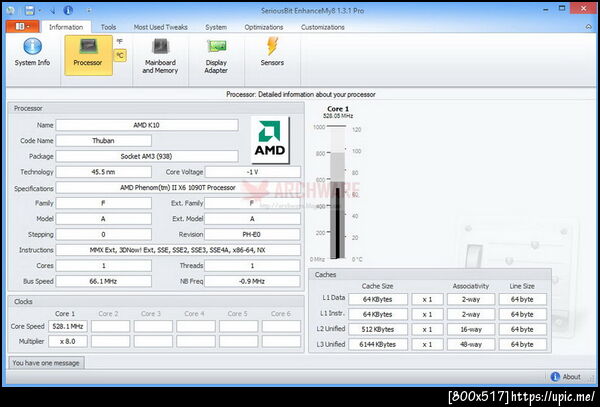
Task: Open the Customizations tab
Action: 323,27
